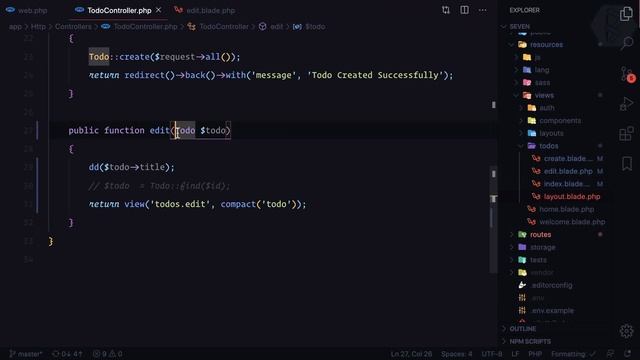Screen dimensions: 640x360
Task: Open the Bookmarks view in activity bar
Action: coord(627,164)
